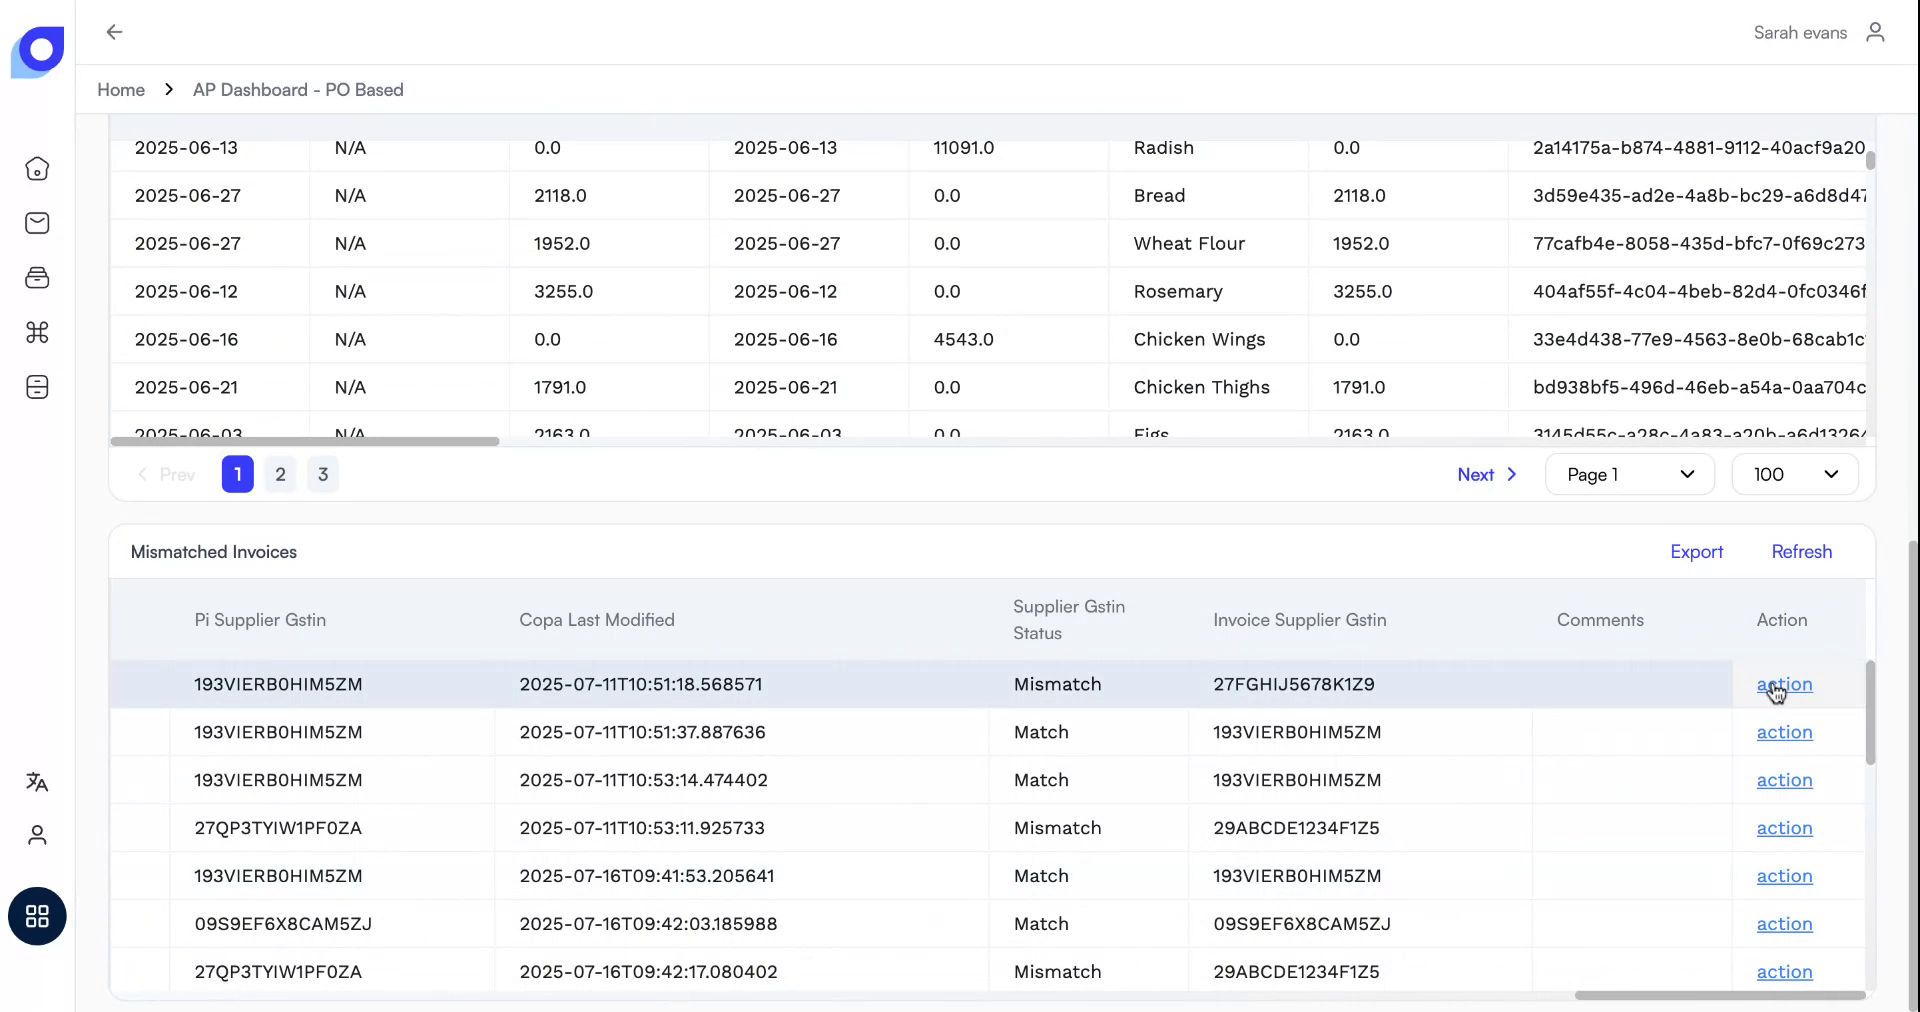Viewport: 1920px width, 1012px height.
Task: Open the Home breadcrumb
Action: tap(120, 89)
